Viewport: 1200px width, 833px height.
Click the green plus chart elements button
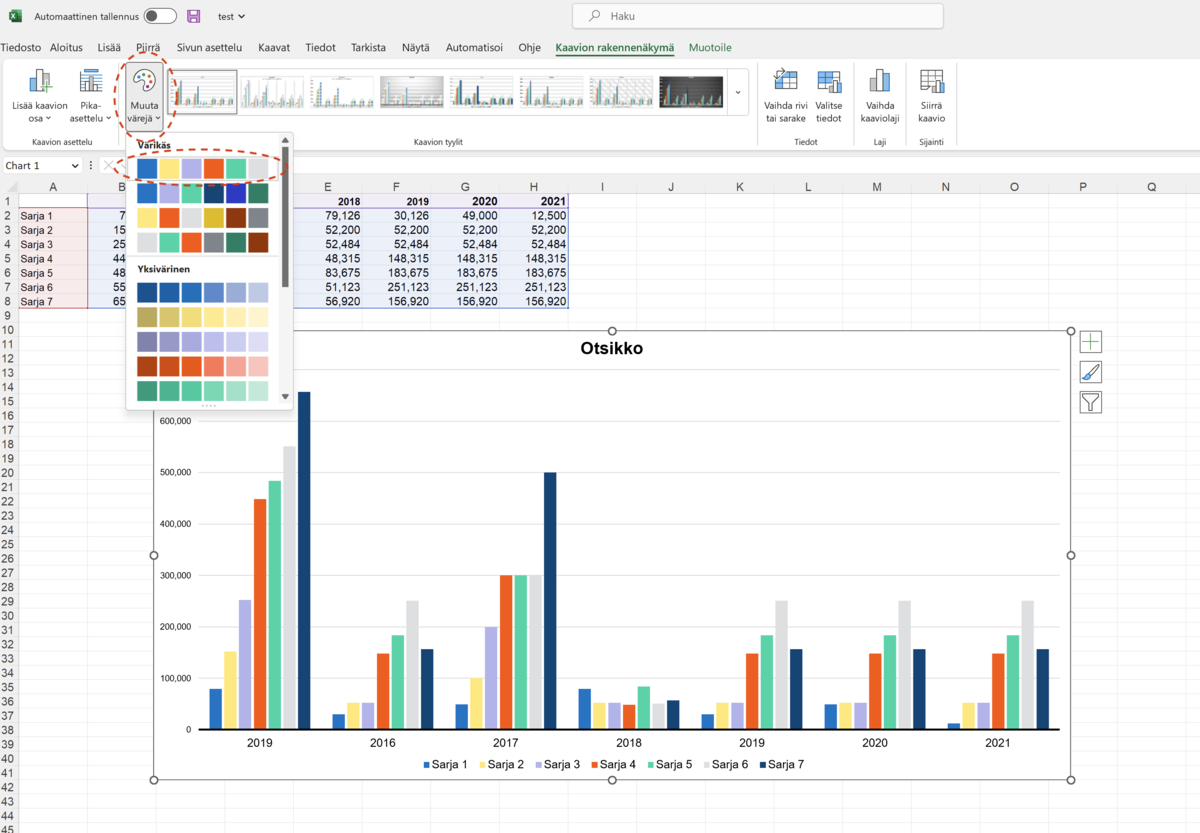pyautogui.click(x=1090, y=342)
